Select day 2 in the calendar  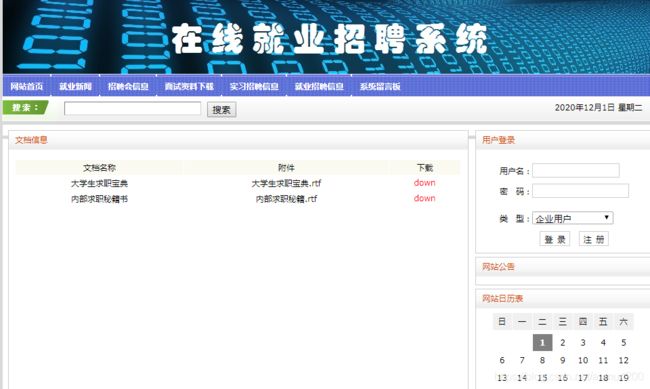[563, 343]
